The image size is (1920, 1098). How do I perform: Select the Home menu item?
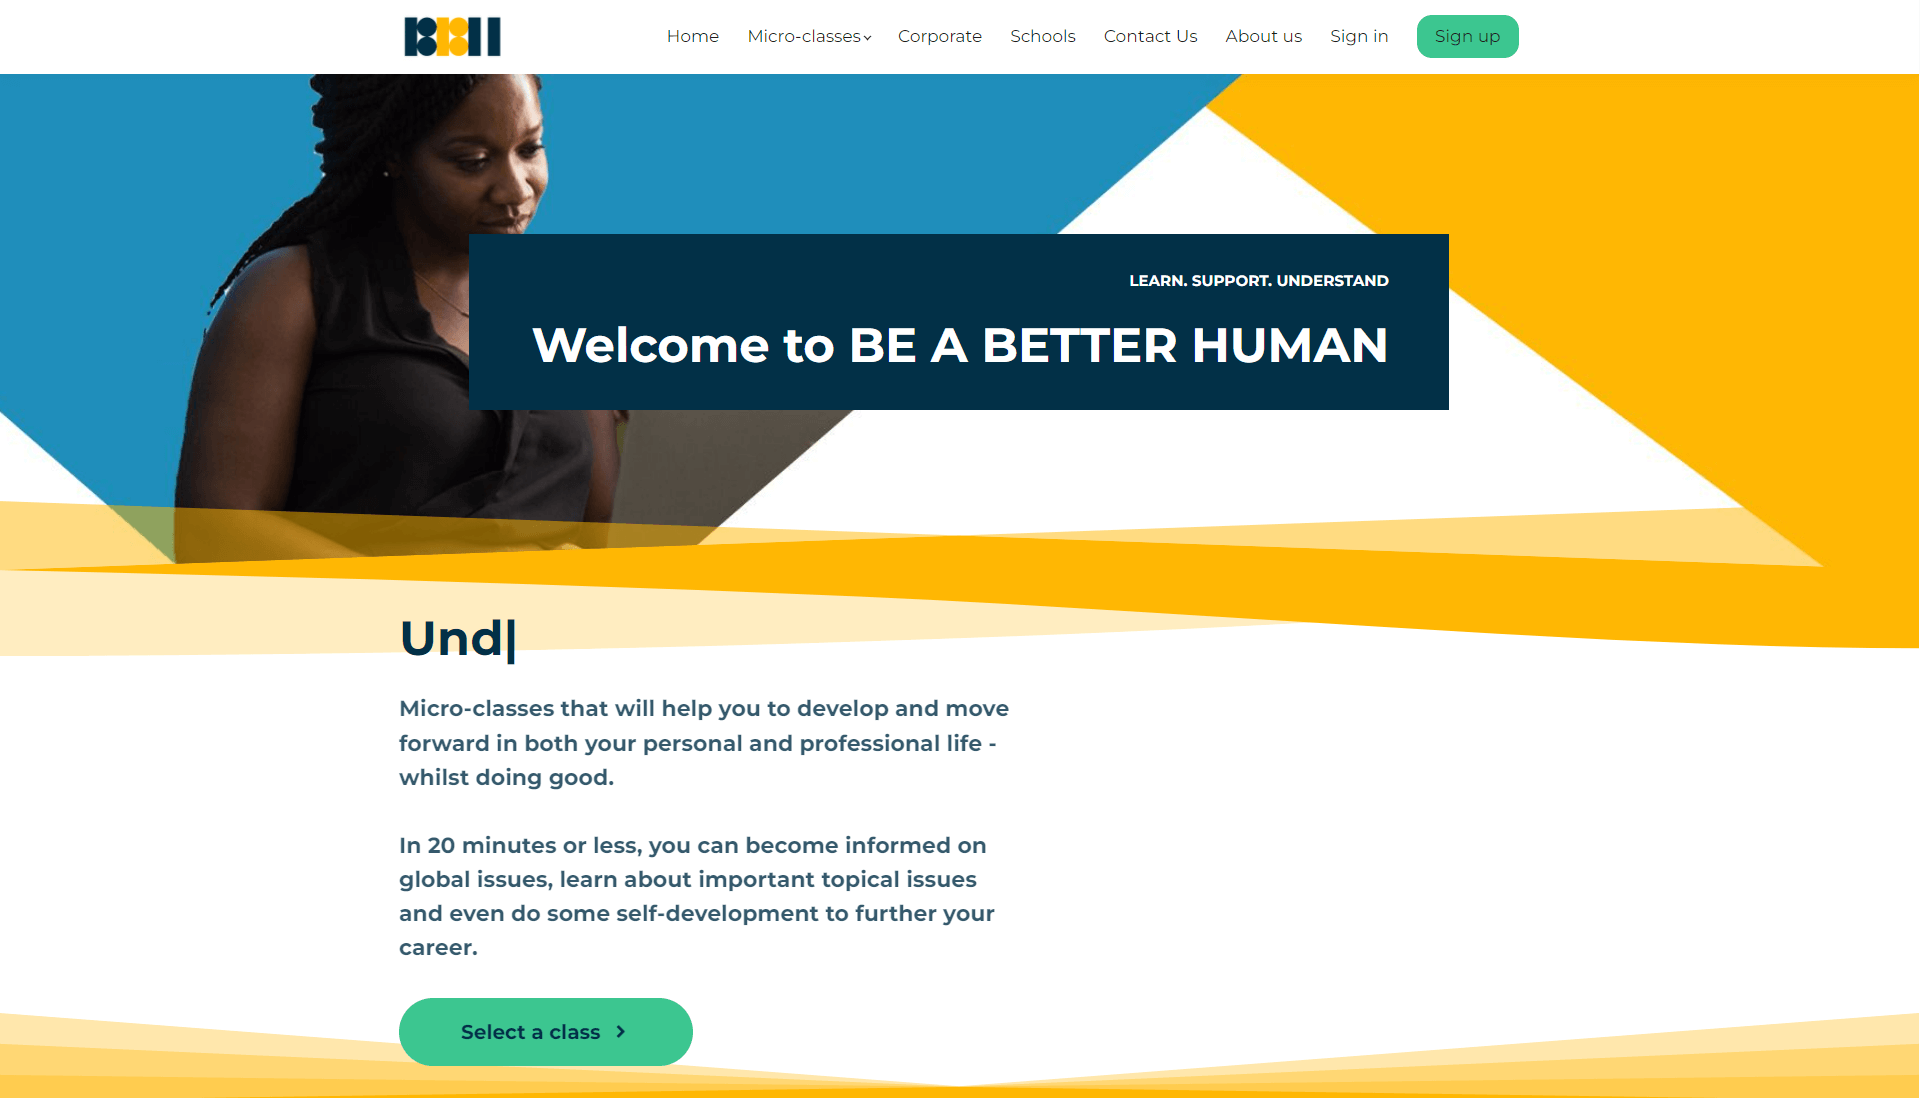pyautogui.click(x=692, y=36)
